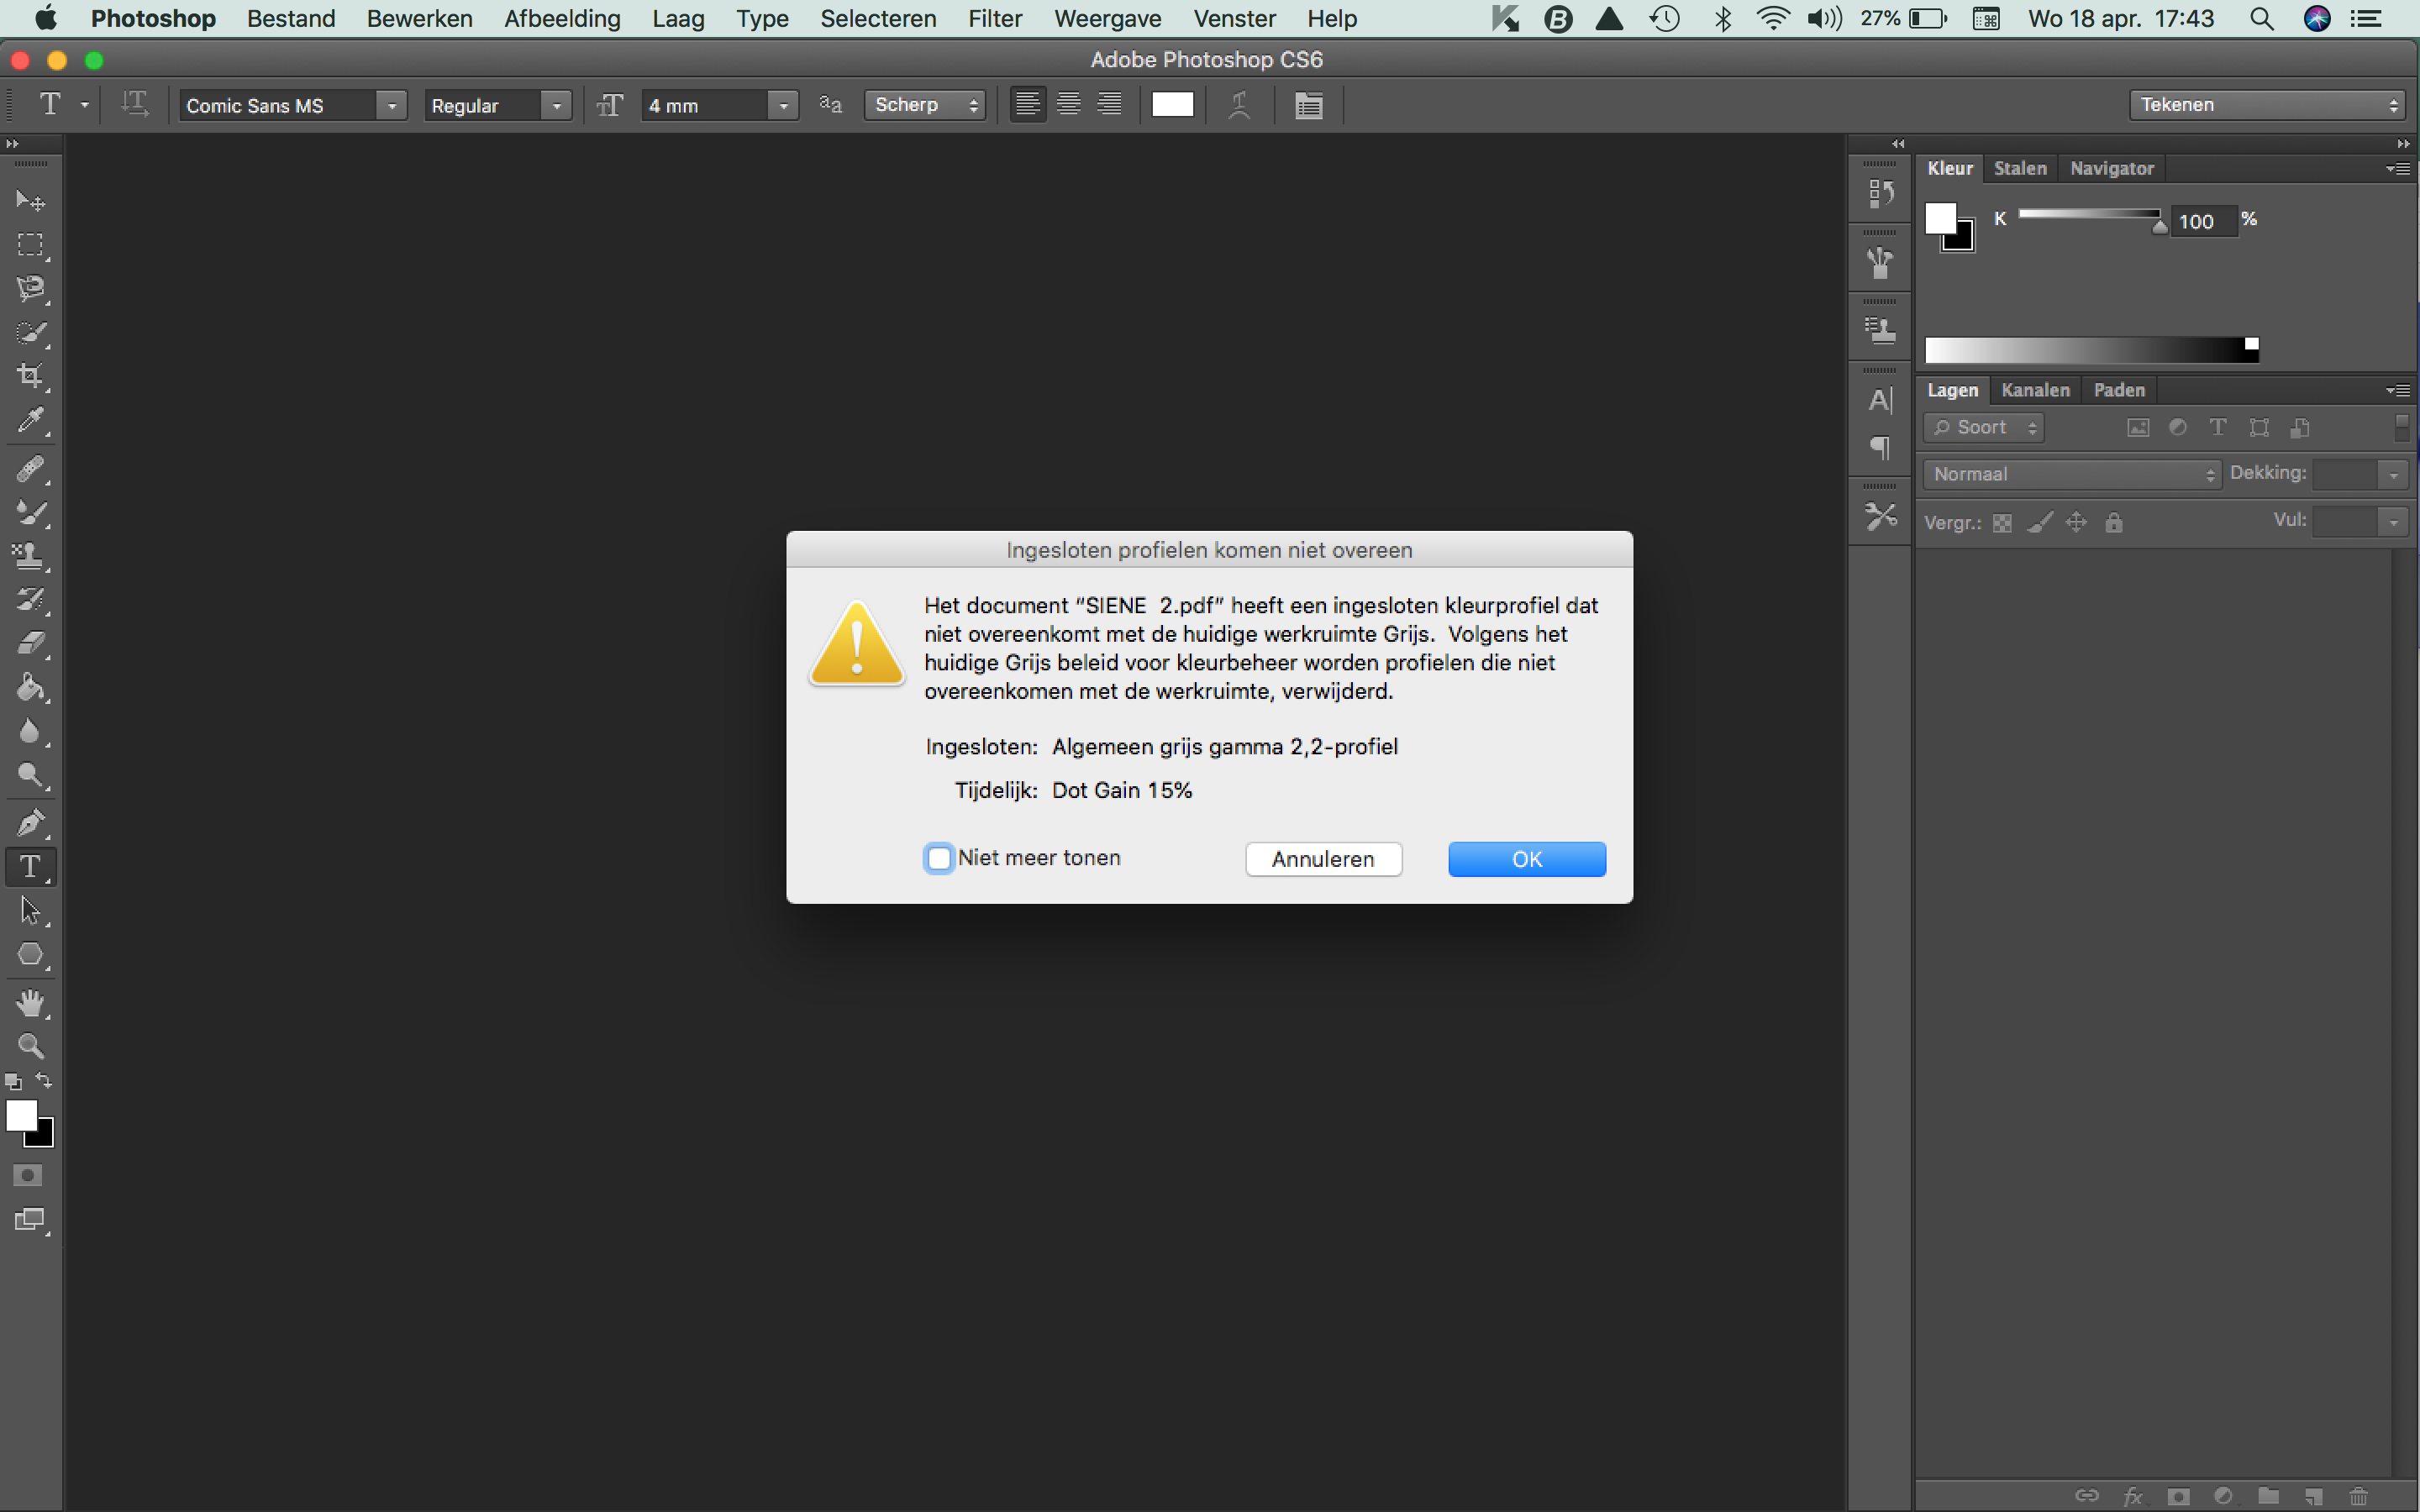The image size is (2420, 1512).
Task: Select the Crop tool
Action: (x=30, y=376)
